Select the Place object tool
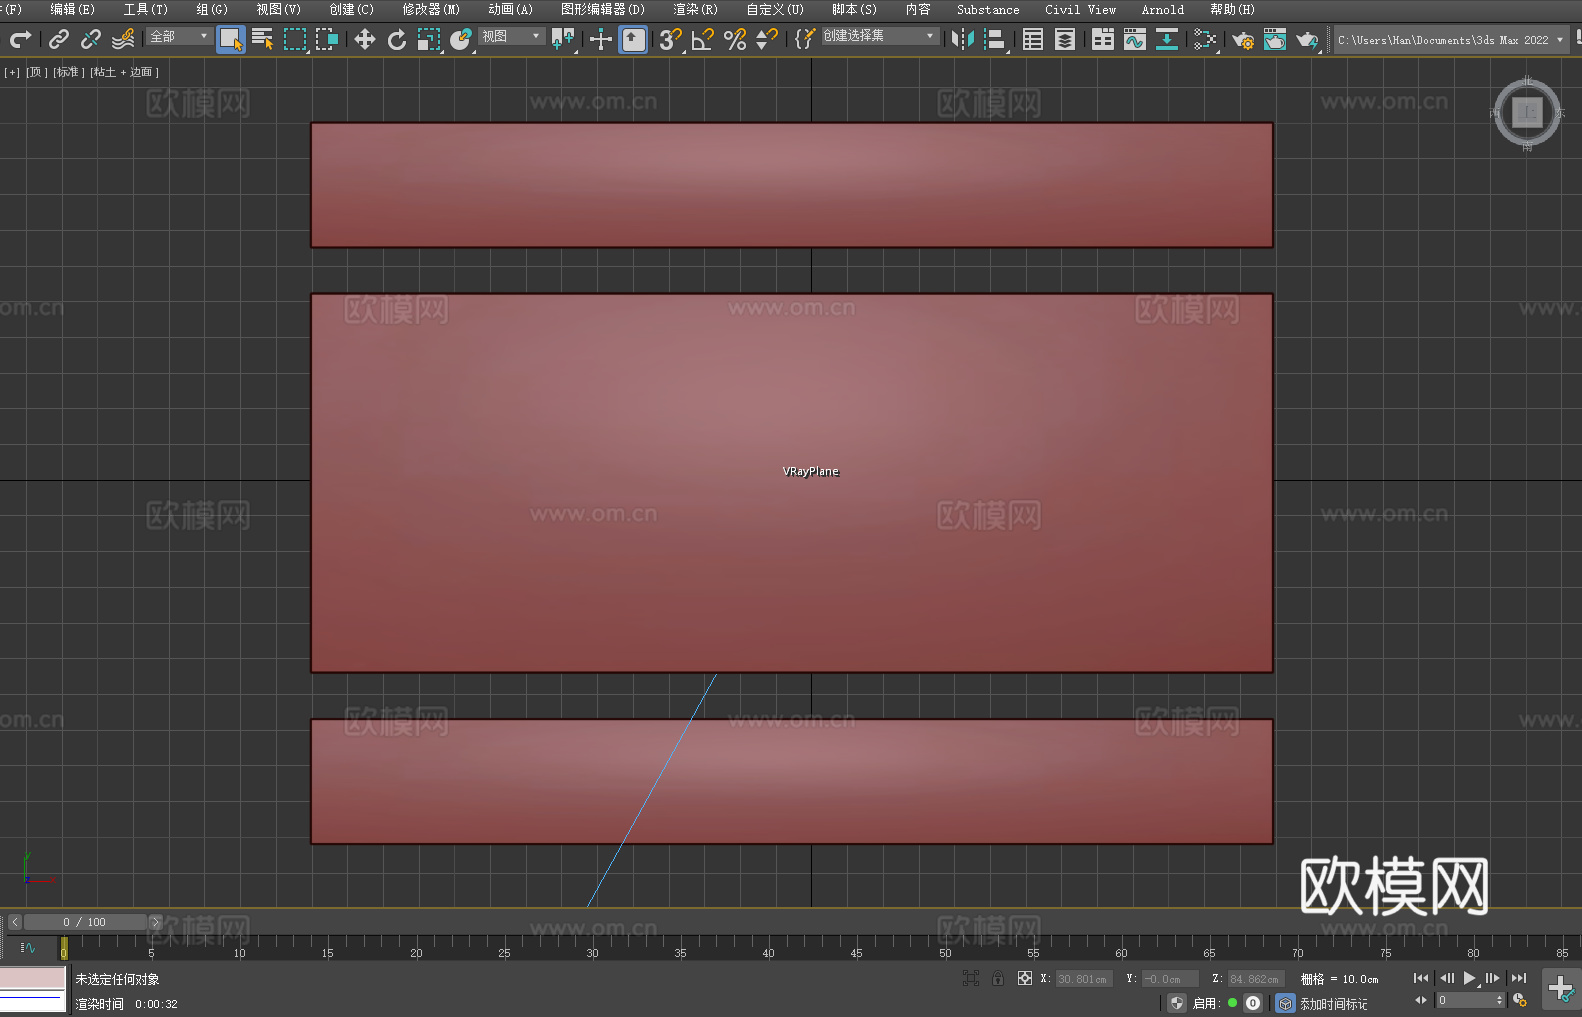This screenshot has height=1017, width=1582. 461,39
